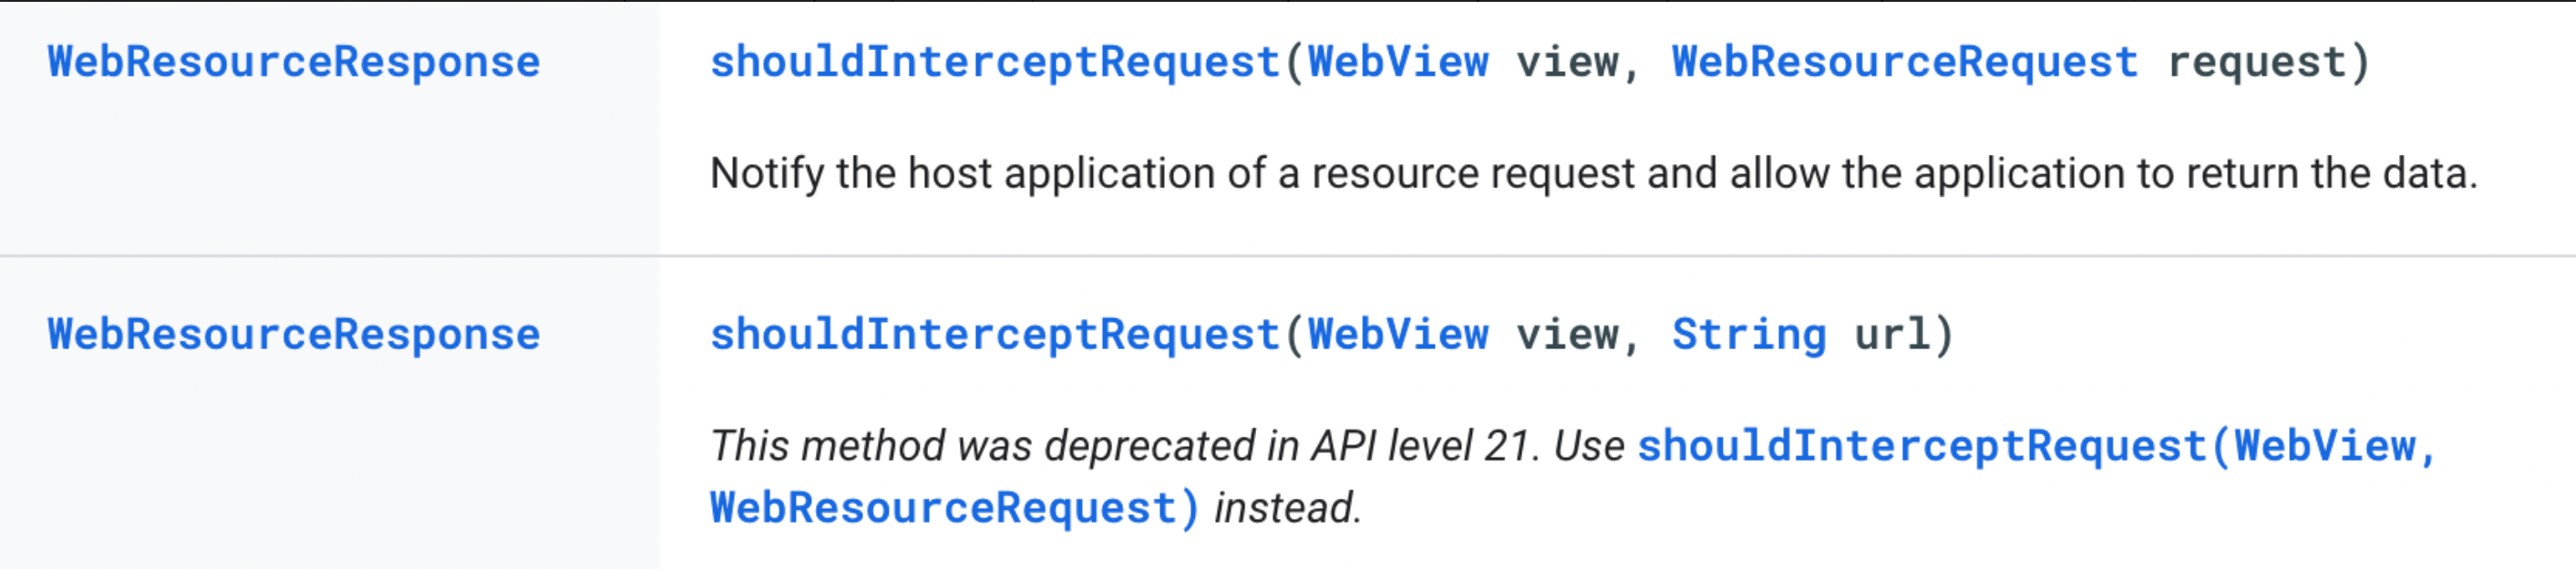Click the 'request' parameter name
Screen dimensions: 2576x569
[2256, 62]
